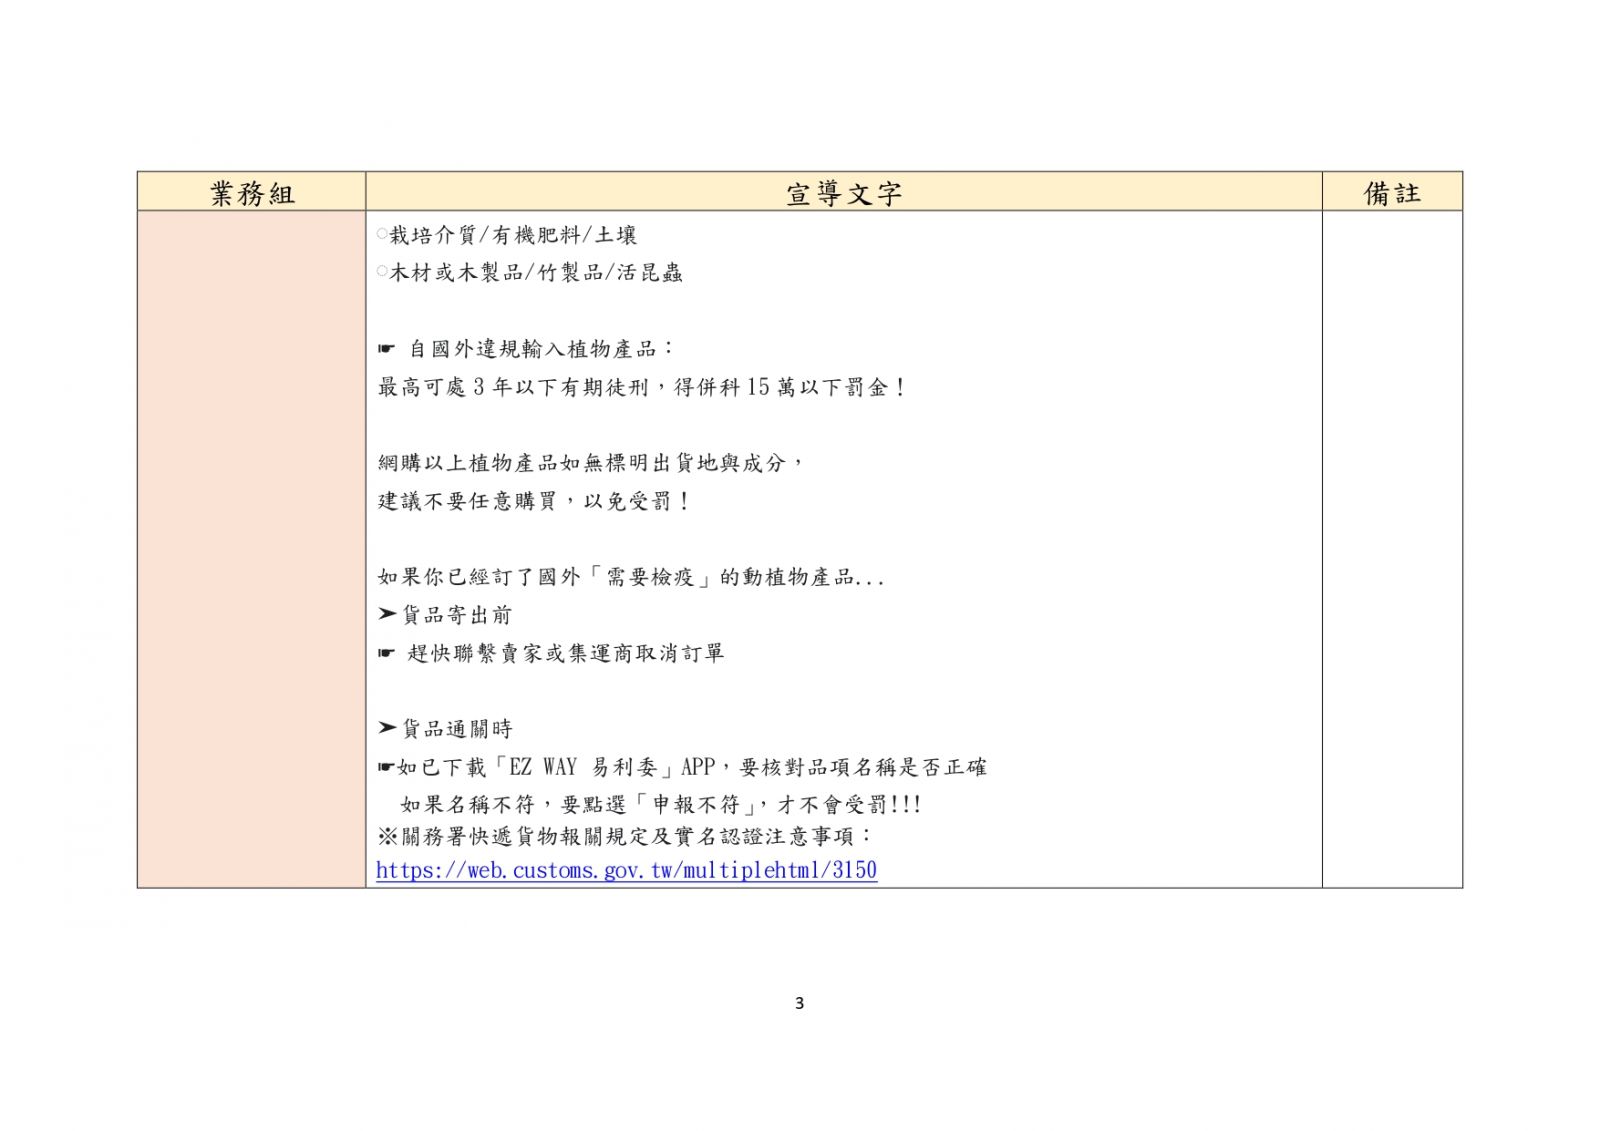Click the 備註 column header
Viewport: 1600px width, 1131px height.
click(1391, 193)
